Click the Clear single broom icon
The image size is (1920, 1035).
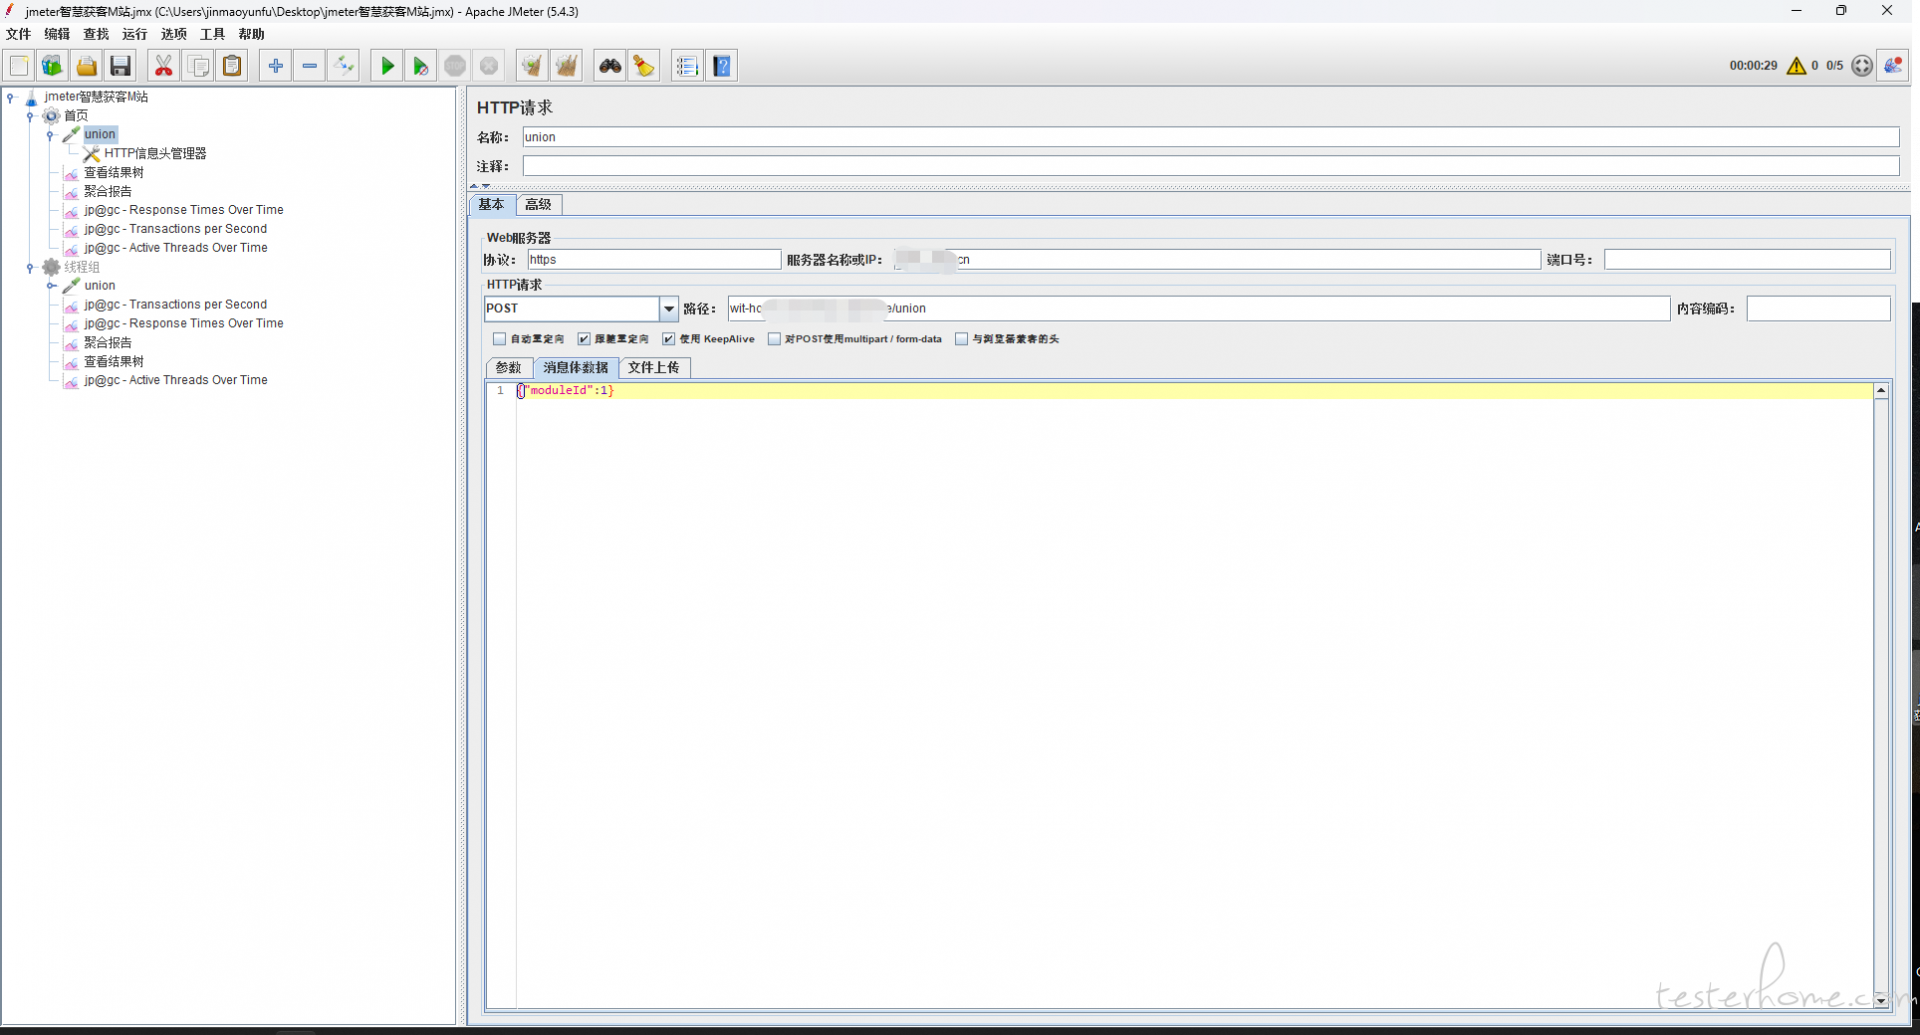tap(532, 66)
